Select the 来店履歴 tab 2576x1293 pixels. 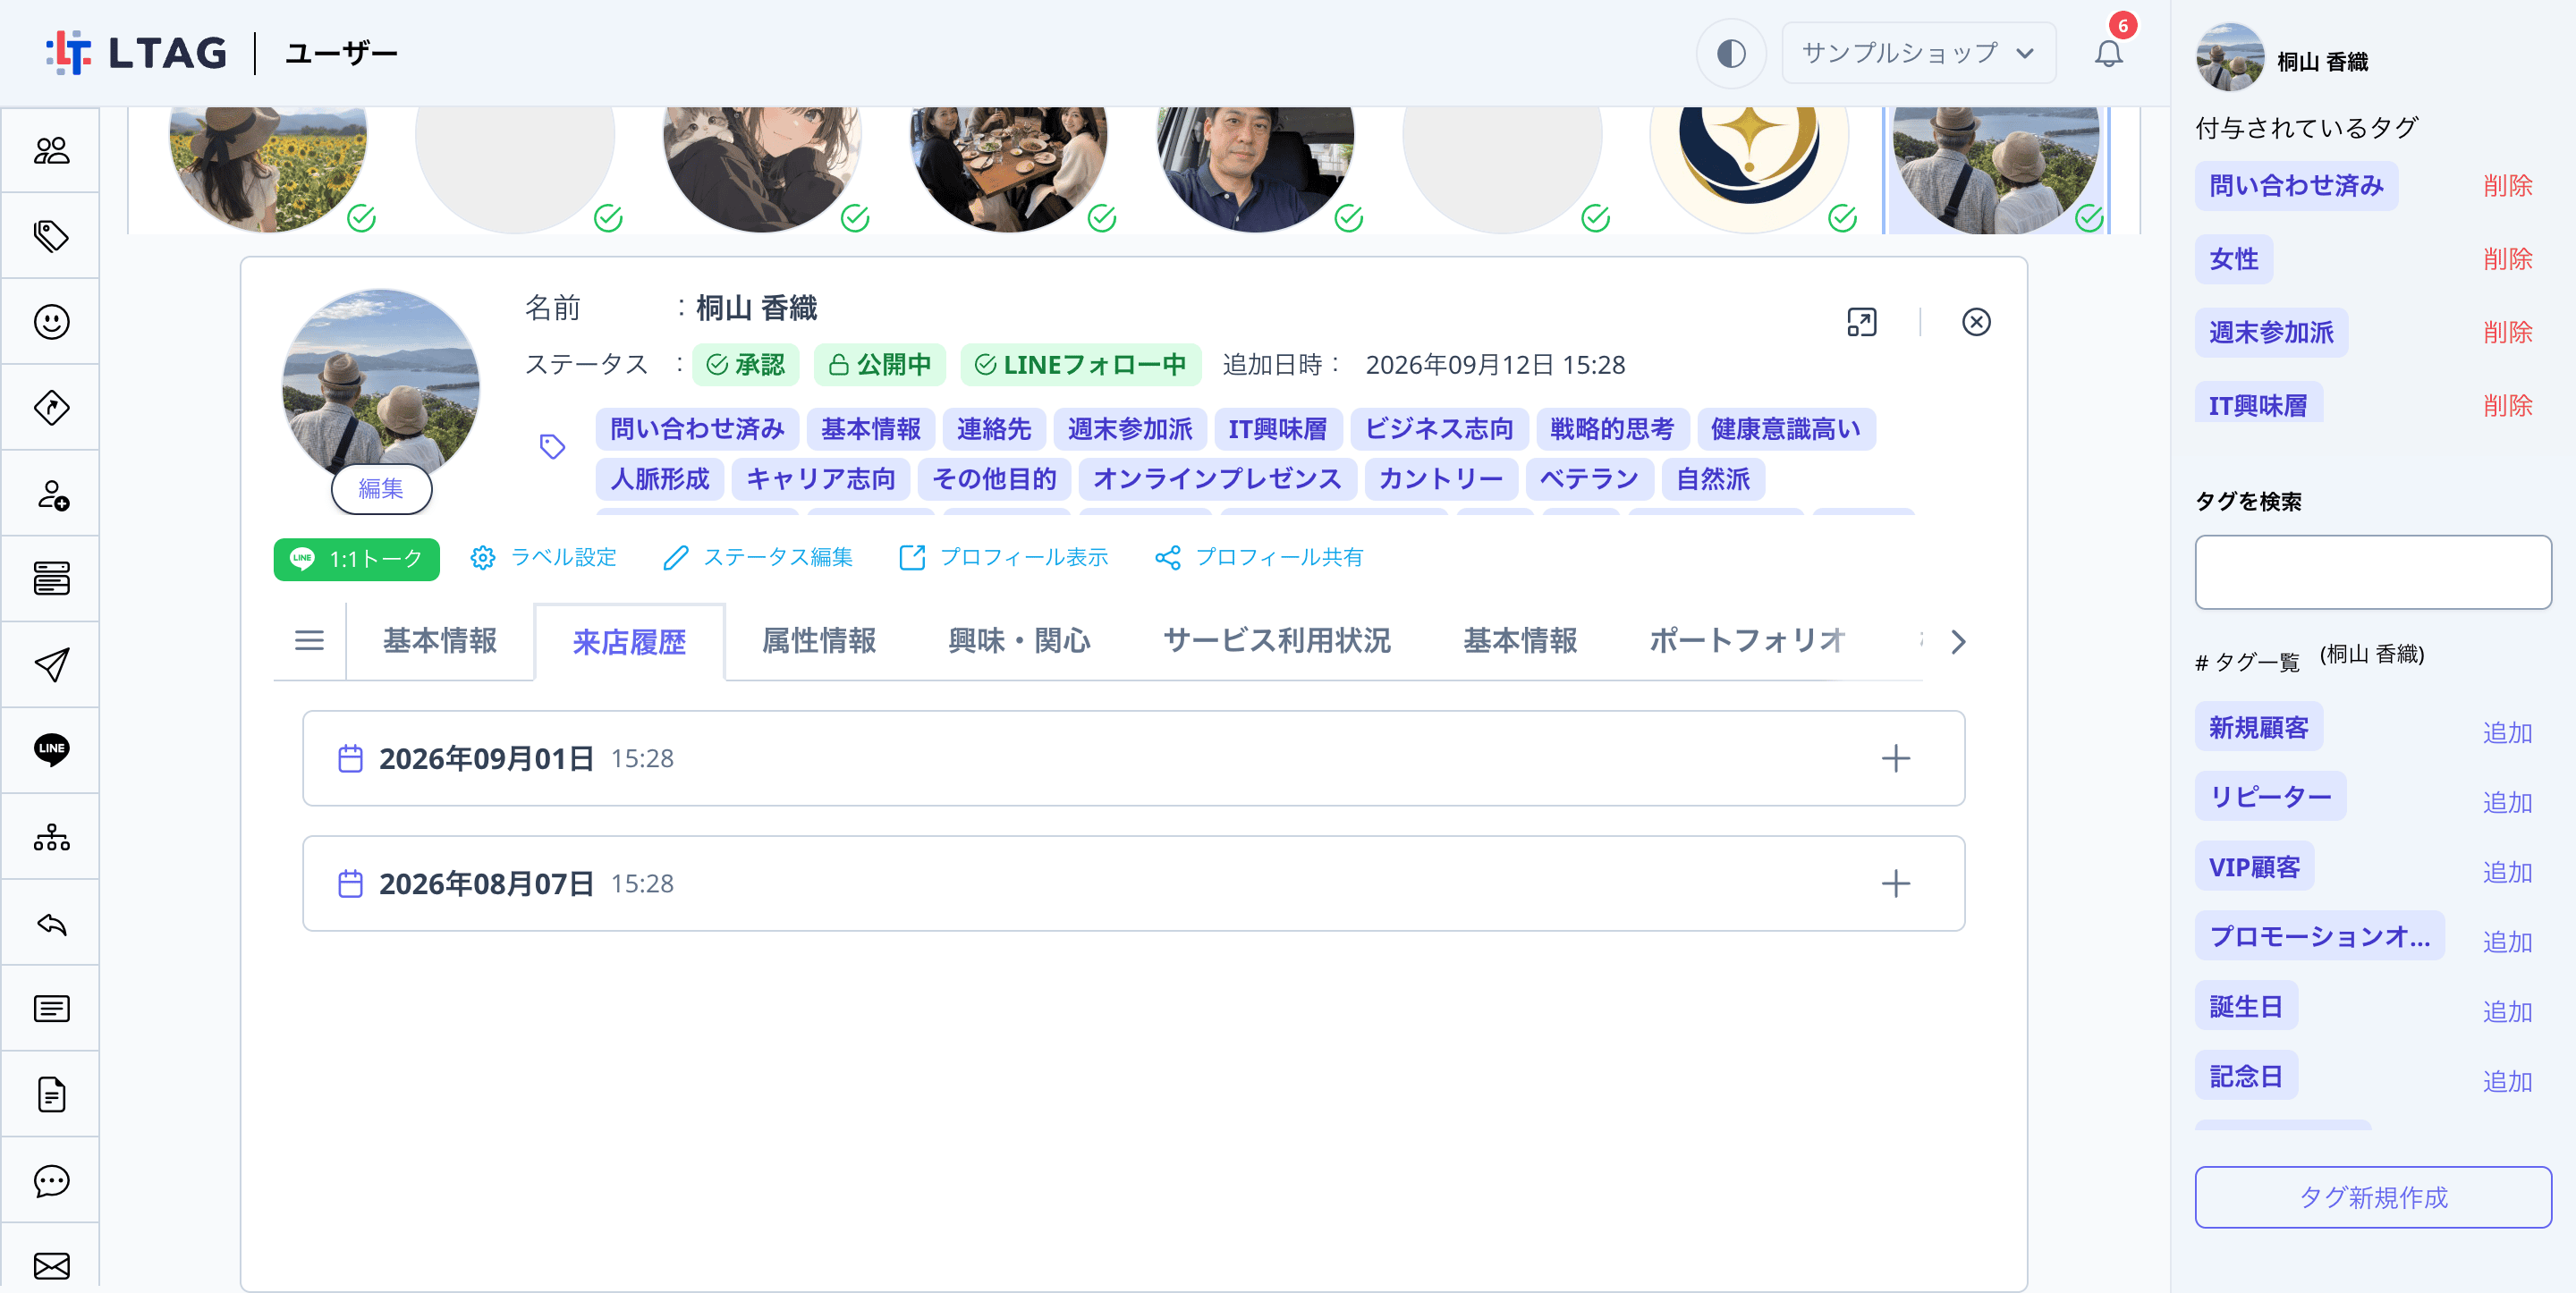(x=629, y=642)
